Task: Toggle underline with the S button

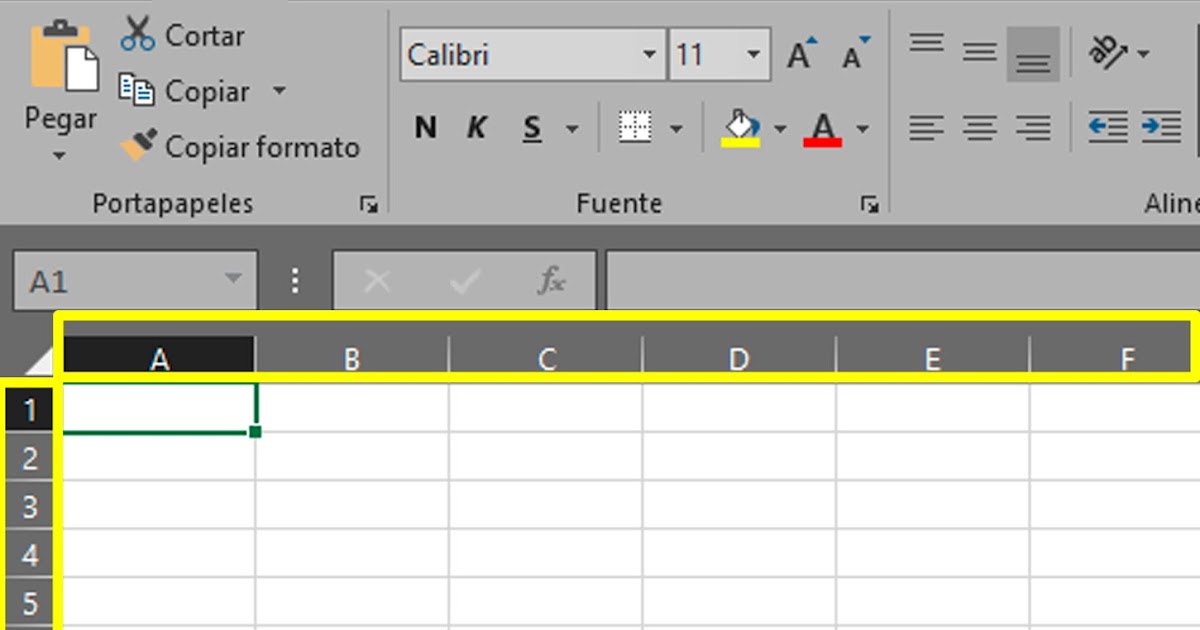Action: pyautogui.click(x=533, y=128)
